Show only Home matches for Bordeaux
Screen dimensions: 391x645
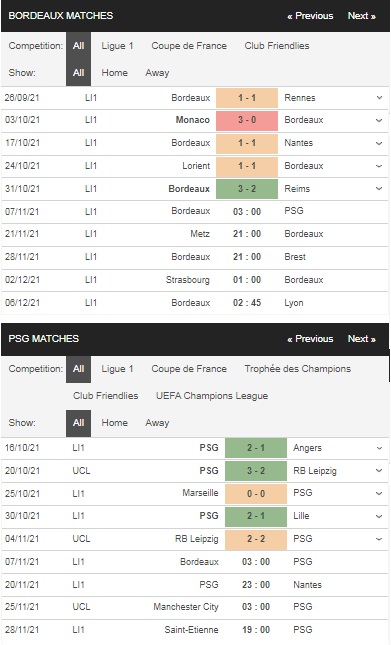(x=114, y=73)
